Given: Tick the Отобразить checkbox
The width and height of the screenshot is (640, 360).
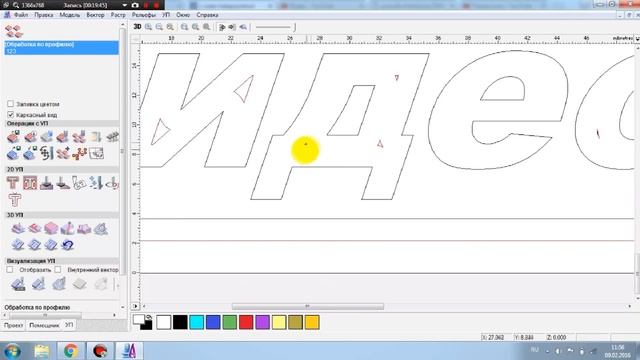Looking at the screenshot, I should pos(10,269).
